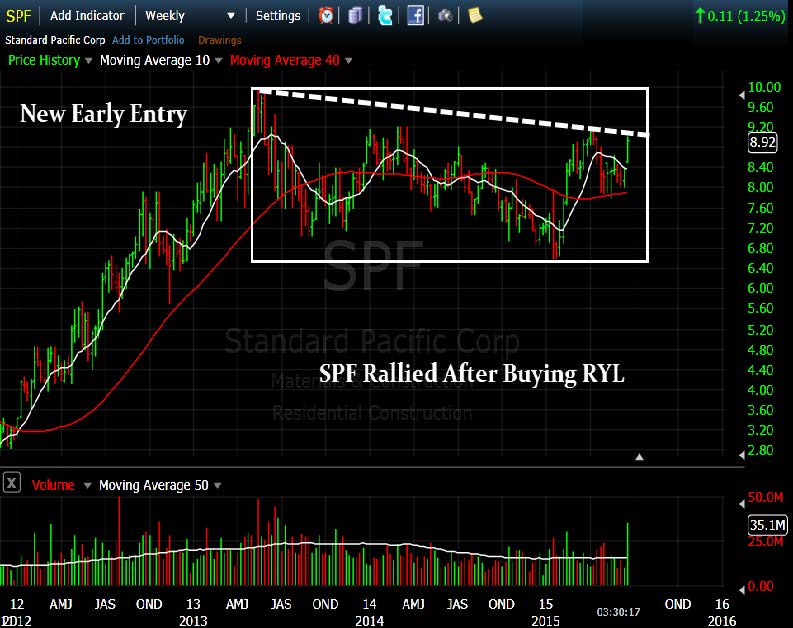Select the Price History label

(x=44, y=61)
